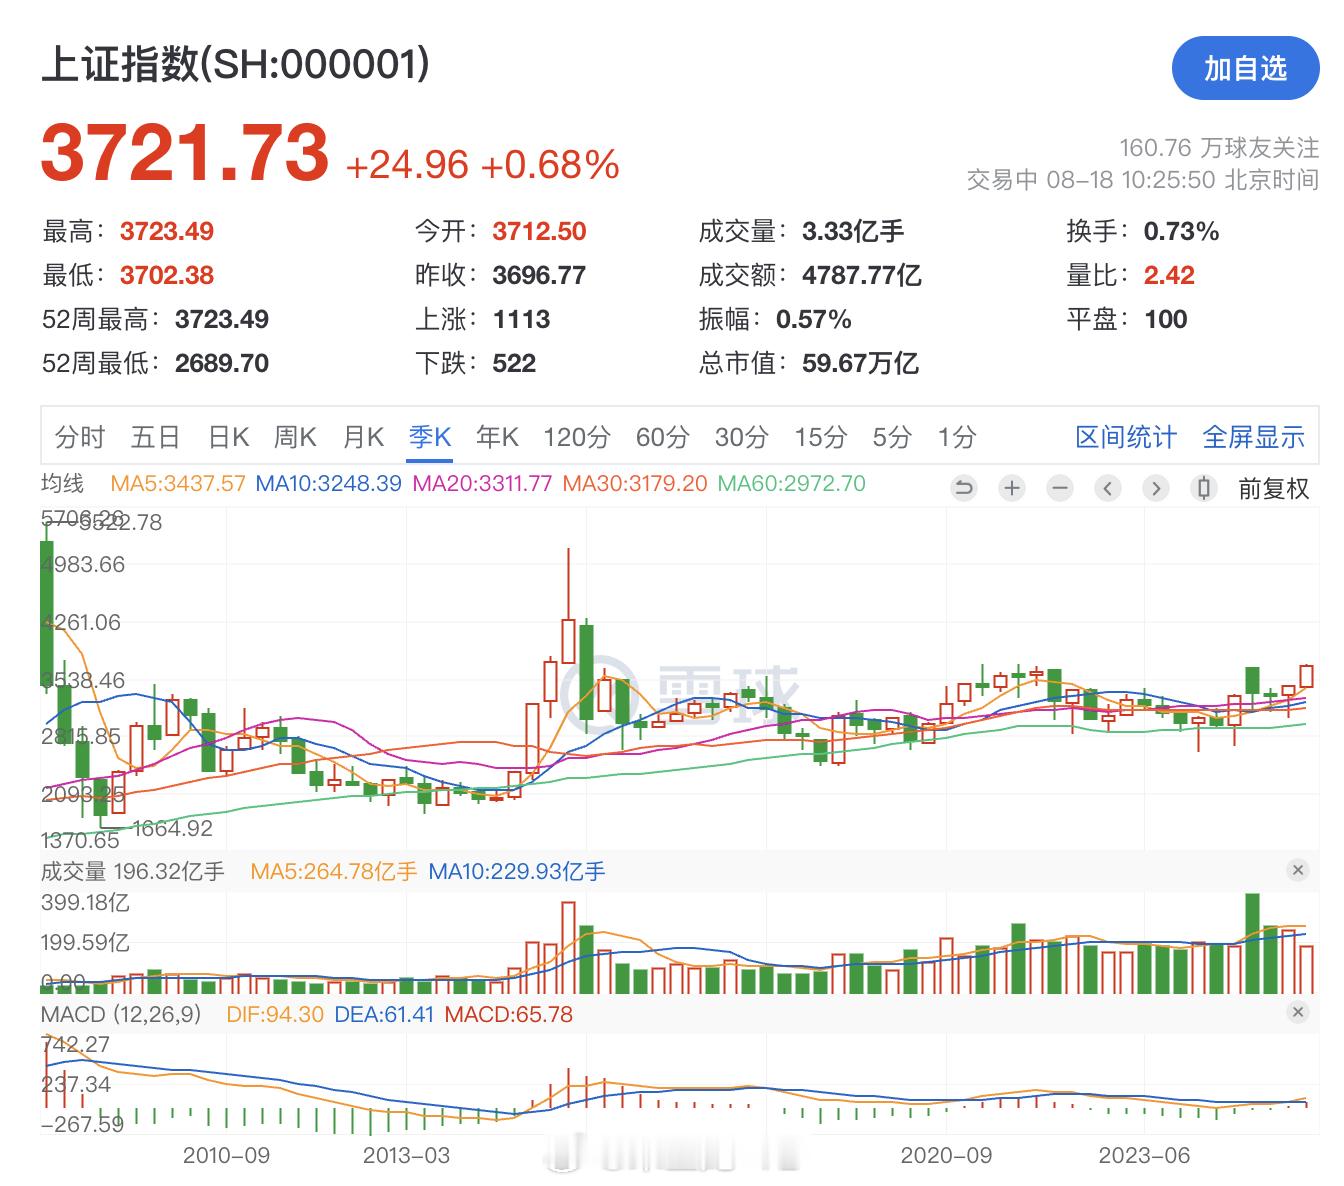Toggle candlestick style icon
Image resolution: width=1344 pixels, height=1186 pixels.
point(1204,488)
